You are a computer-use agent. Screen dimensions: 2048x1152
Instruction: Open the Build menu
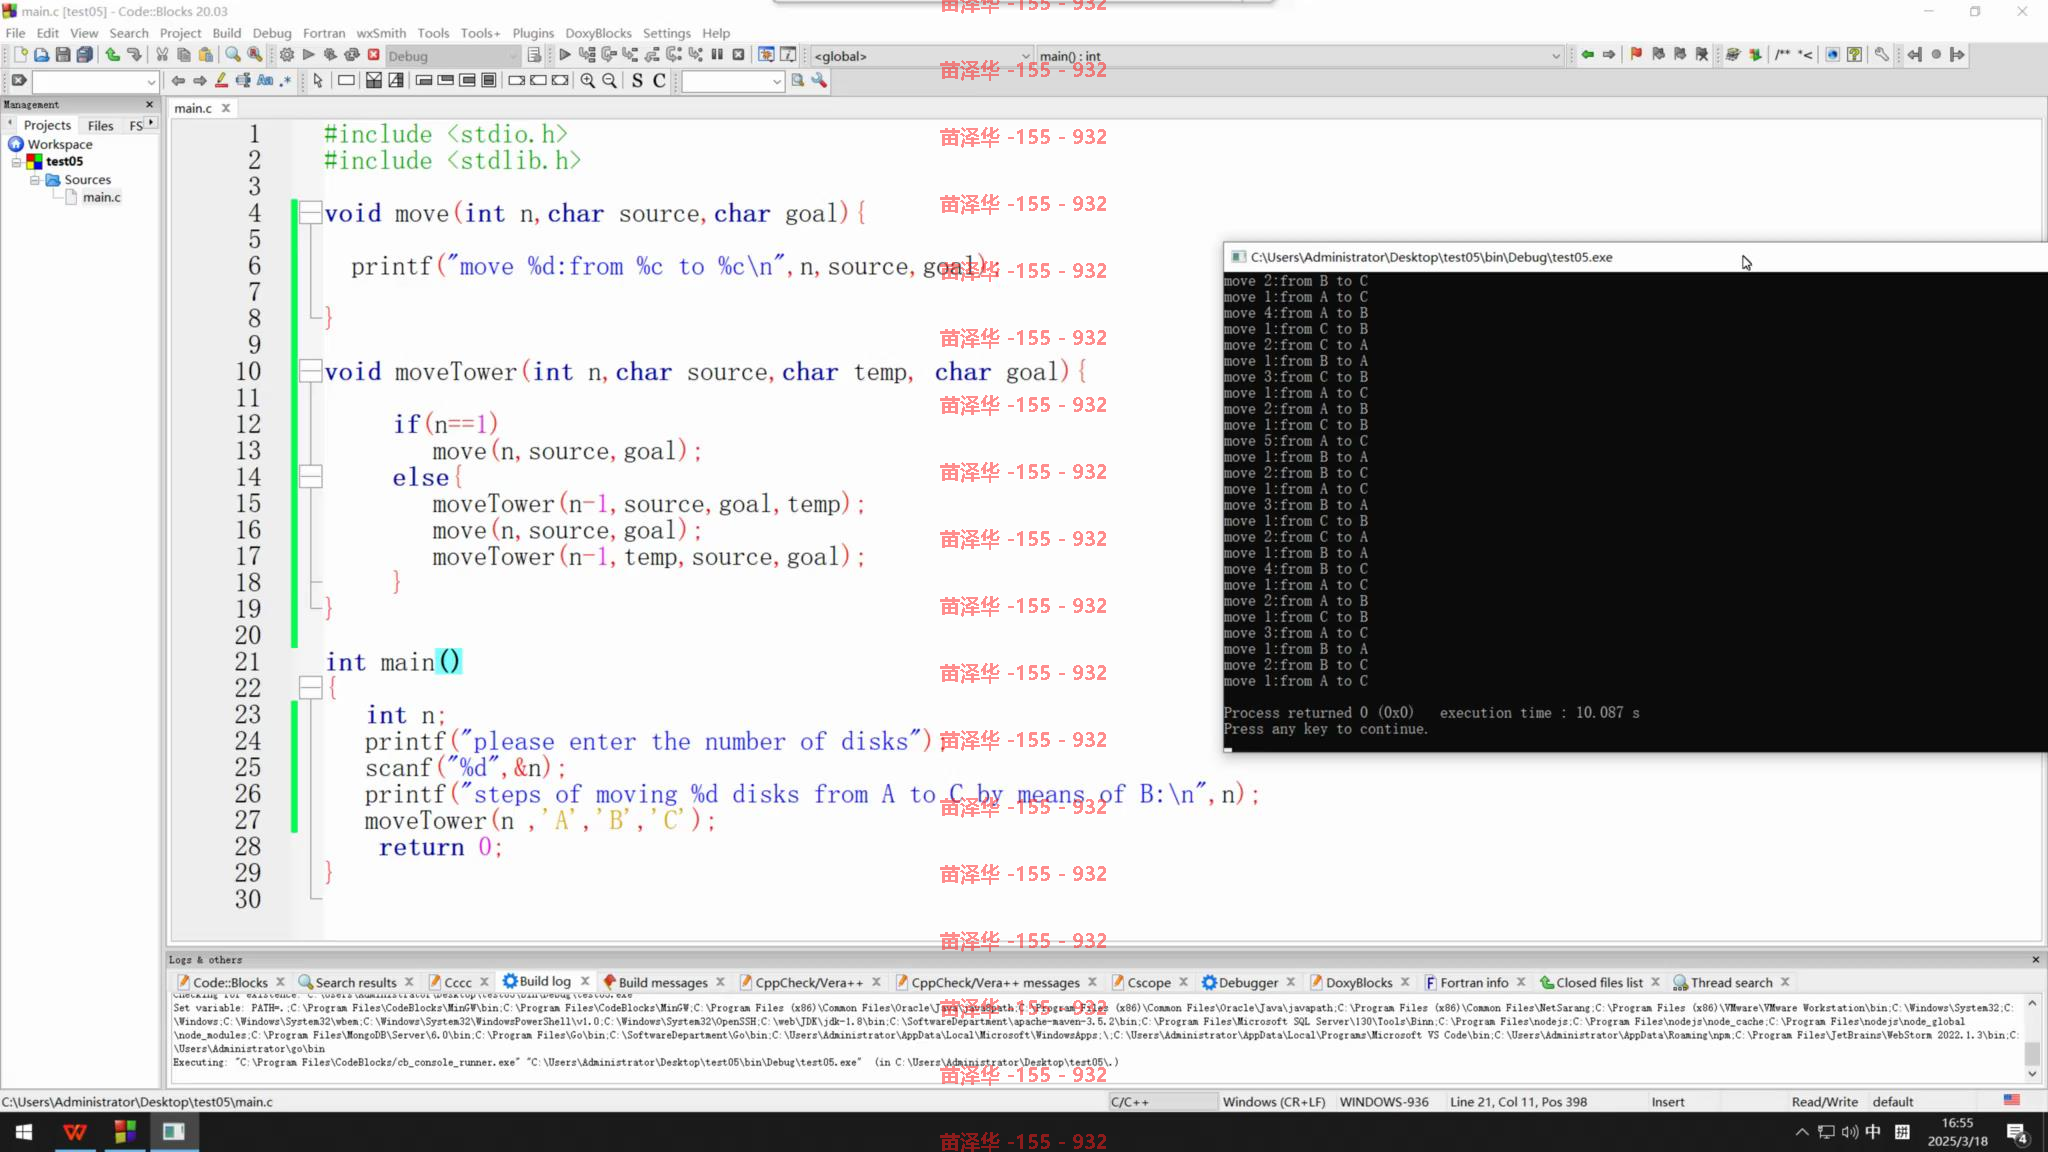(227, 33)
